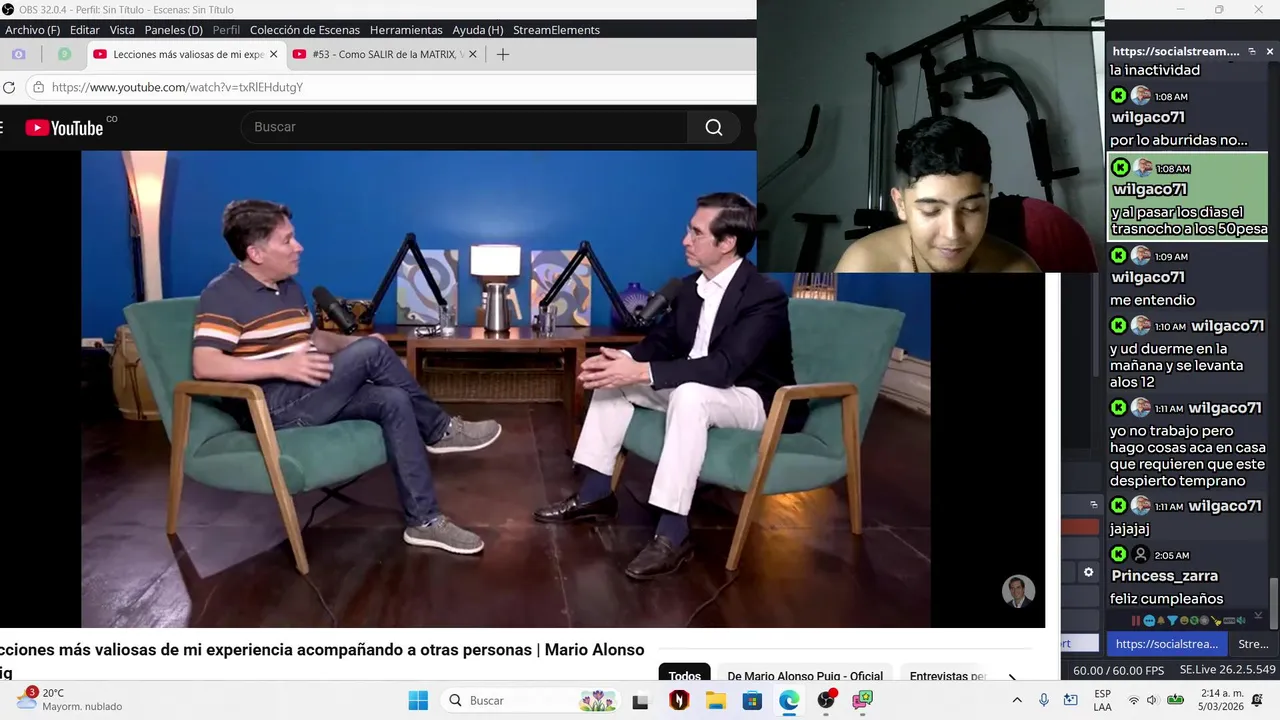The image size is (1280, 720).
Task: Open the weather widget '20°C Mayorm. nublado'
Action: (70, 699)
